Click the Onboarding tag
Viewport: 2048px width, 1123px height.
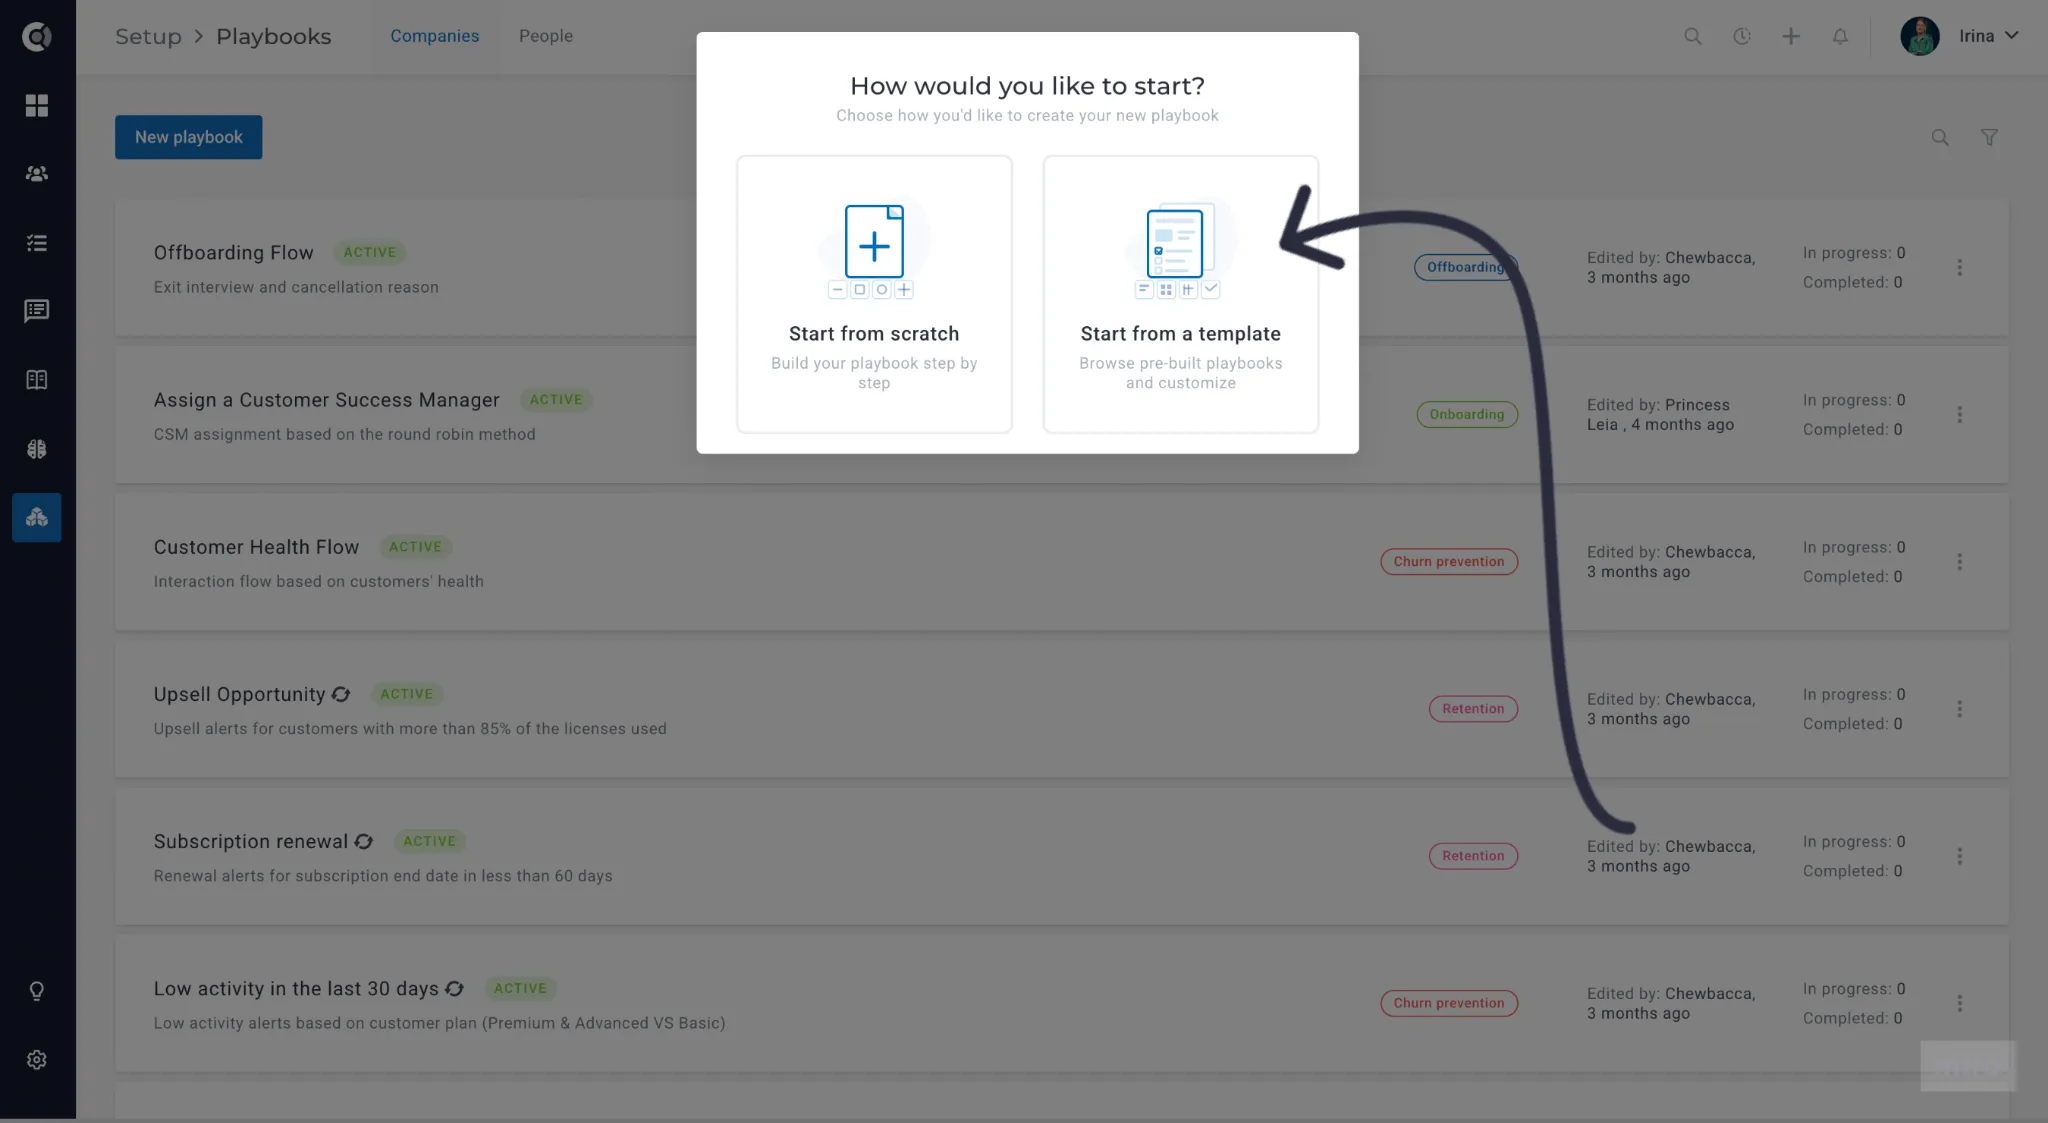point(1467,414)
